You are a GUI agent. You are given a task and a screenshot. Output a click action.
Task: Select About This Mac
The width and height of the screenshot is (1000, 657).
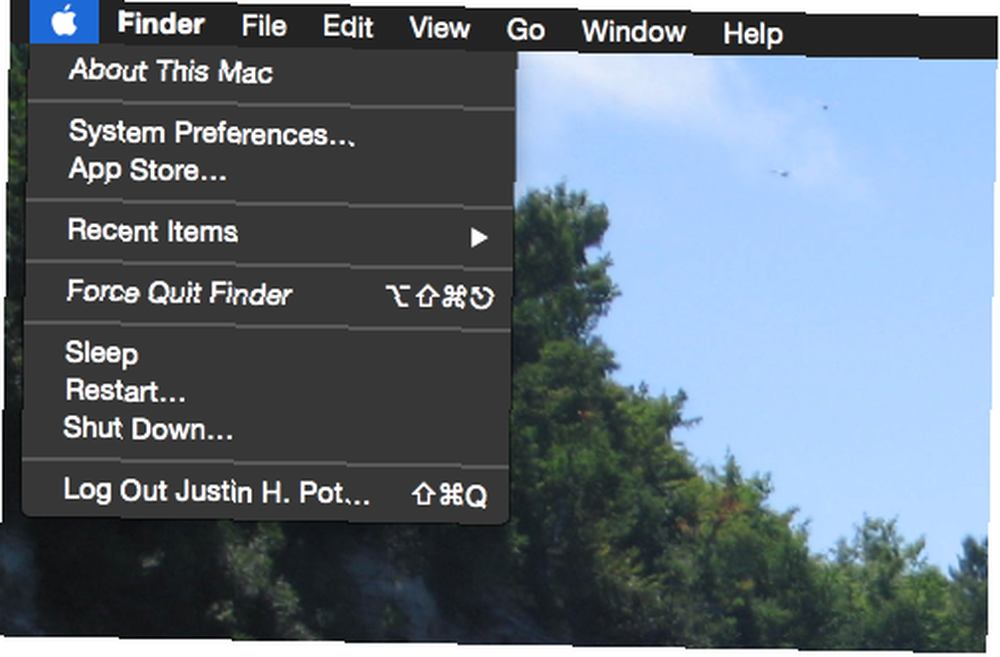coord(171,71)
